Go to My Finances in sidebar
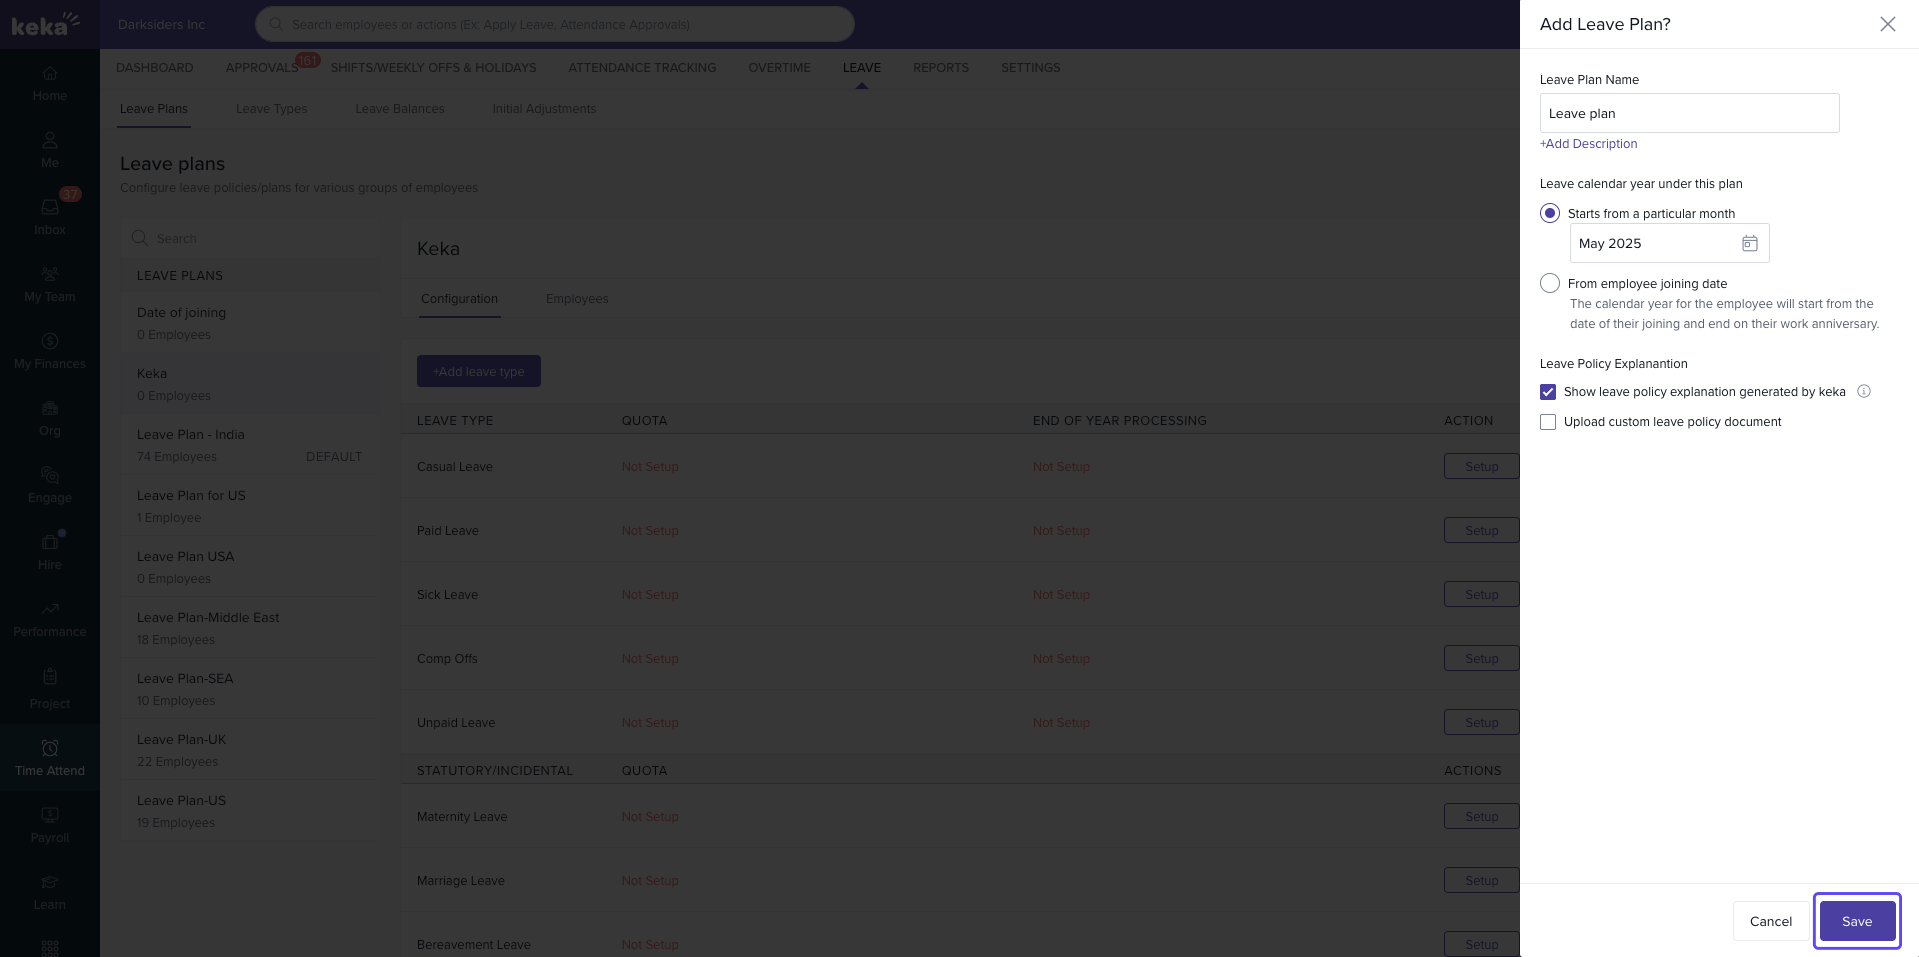 pos(50,350)
